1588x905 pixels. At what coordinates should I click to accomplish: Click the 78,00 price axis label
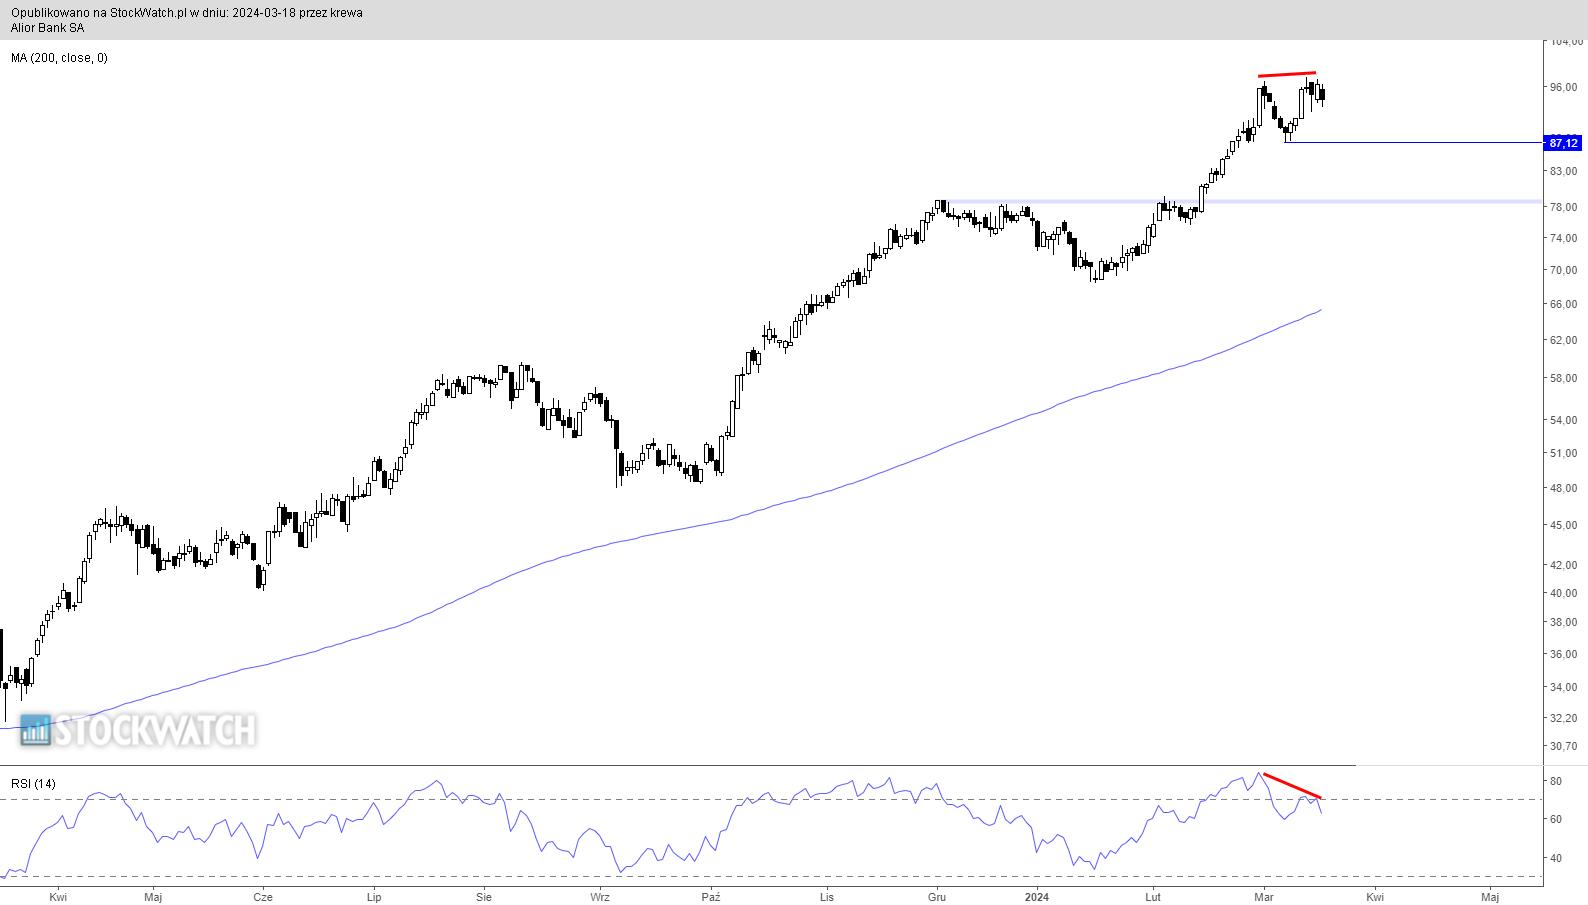point(1563,207)
